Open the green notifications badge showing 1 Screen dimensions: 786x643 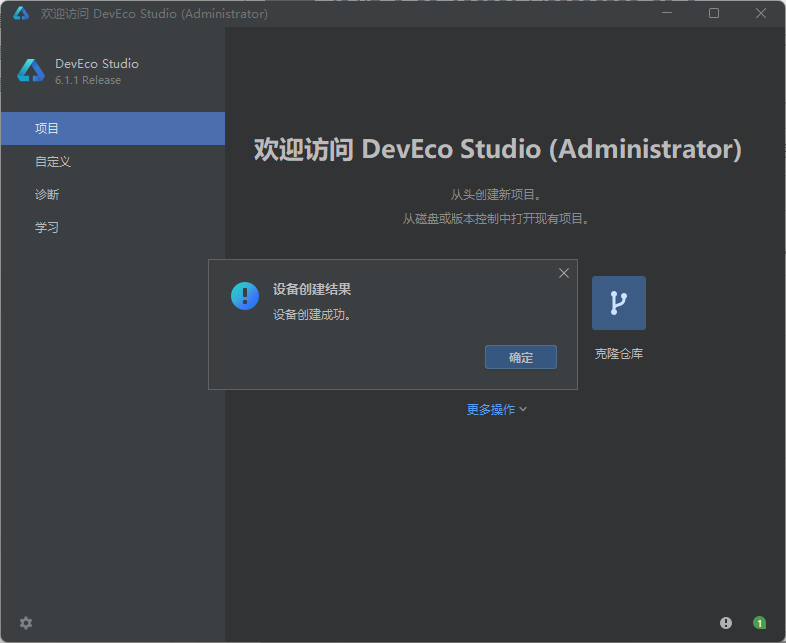759,623
